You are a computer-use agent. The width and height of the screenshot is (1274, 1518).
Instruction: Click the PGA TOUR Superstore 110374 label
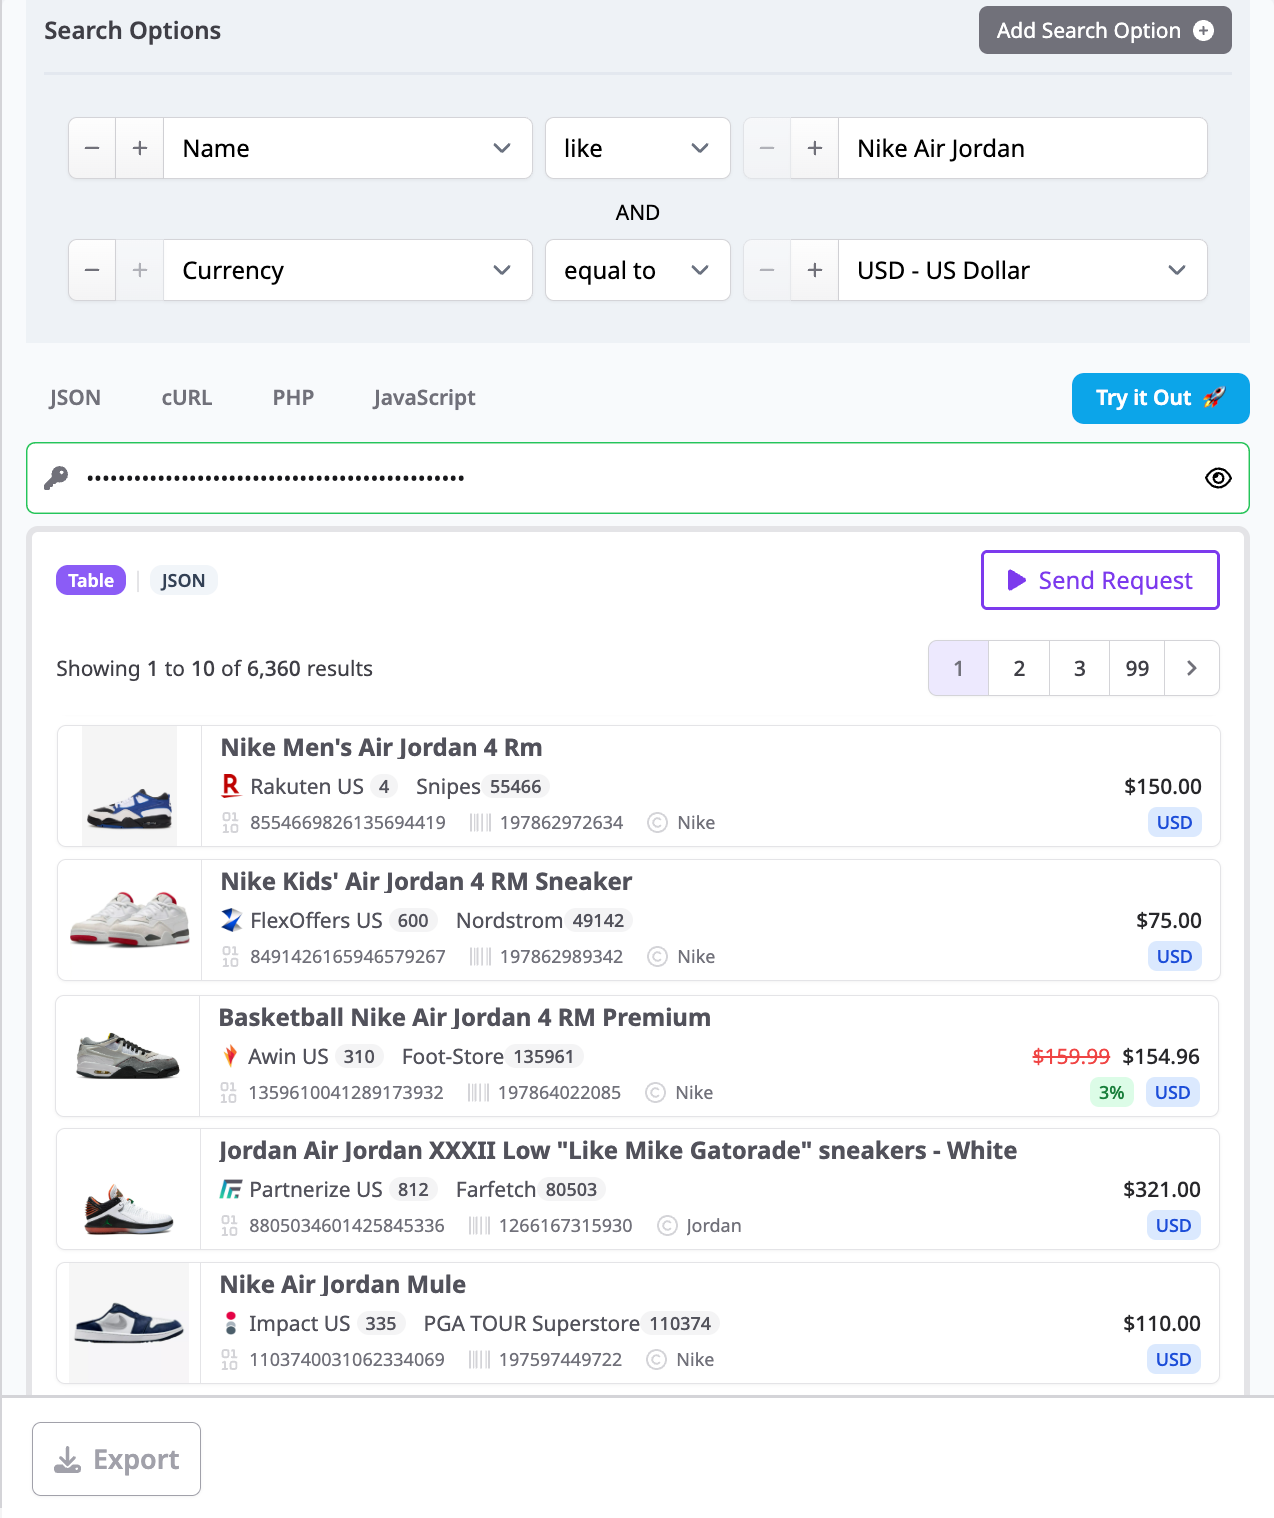point(571,1323)
